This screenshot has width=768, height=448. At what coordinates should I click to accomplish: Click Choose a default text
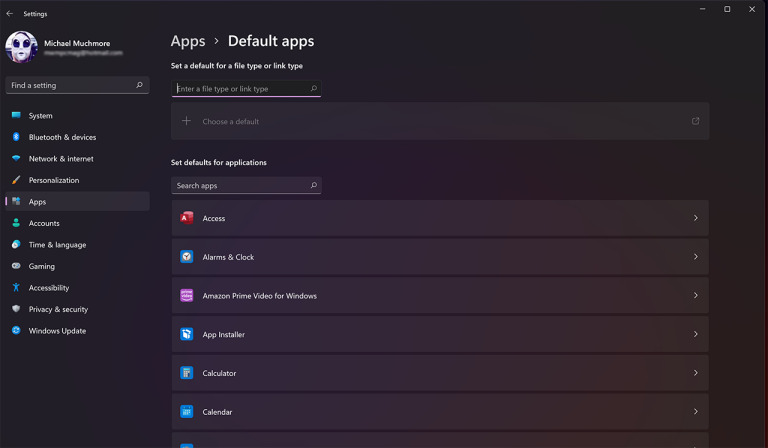[x=231, y=121]
